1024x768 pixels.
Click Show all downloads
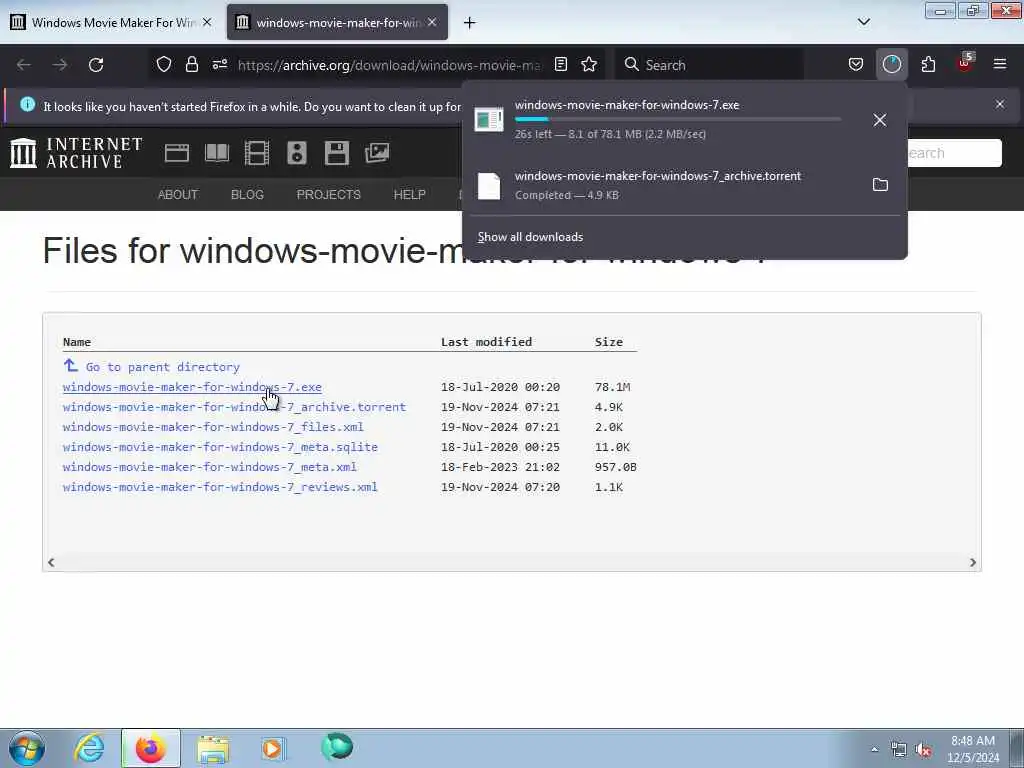[x=530, y=237]
